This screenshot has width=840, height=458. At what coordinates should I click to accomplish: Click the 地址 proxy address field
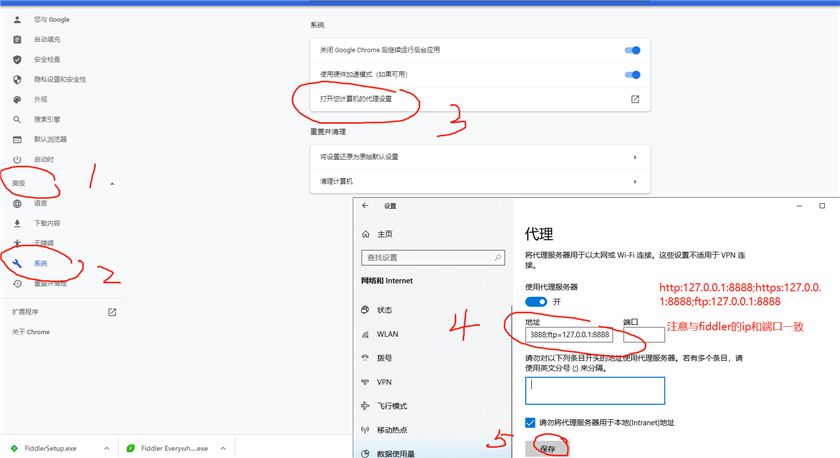coord(569,335)
